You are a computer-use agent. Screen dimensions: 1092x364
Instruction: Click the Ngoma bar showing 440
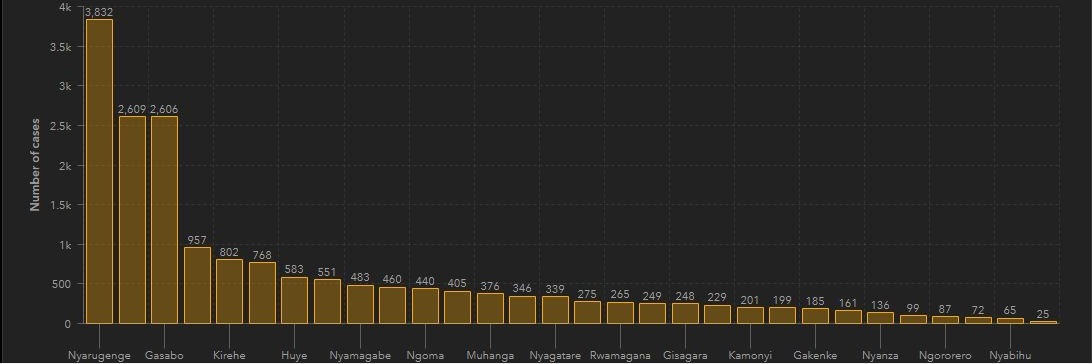(x=425, y=306)
